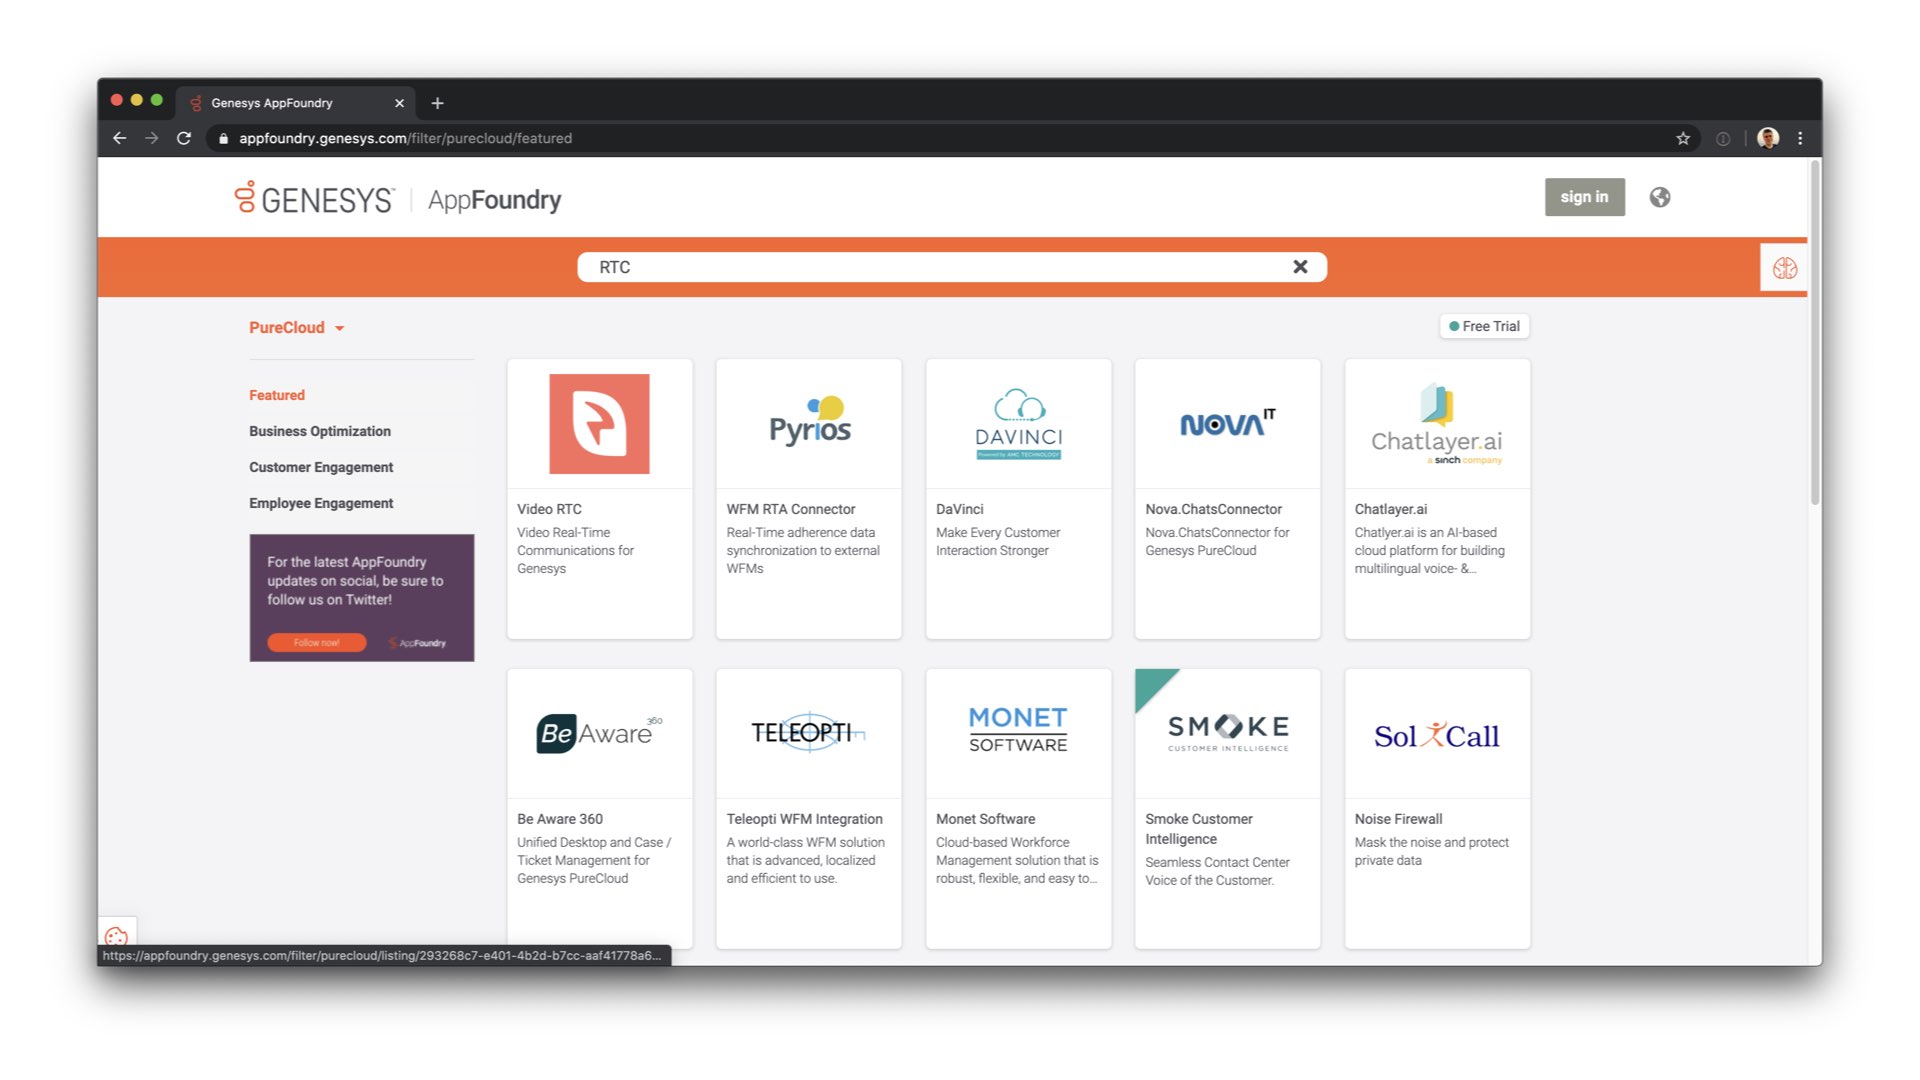The height and width of the screenshot is (1080, 1920).
Task: Click the globe language icon
Action: (1659, 197)
